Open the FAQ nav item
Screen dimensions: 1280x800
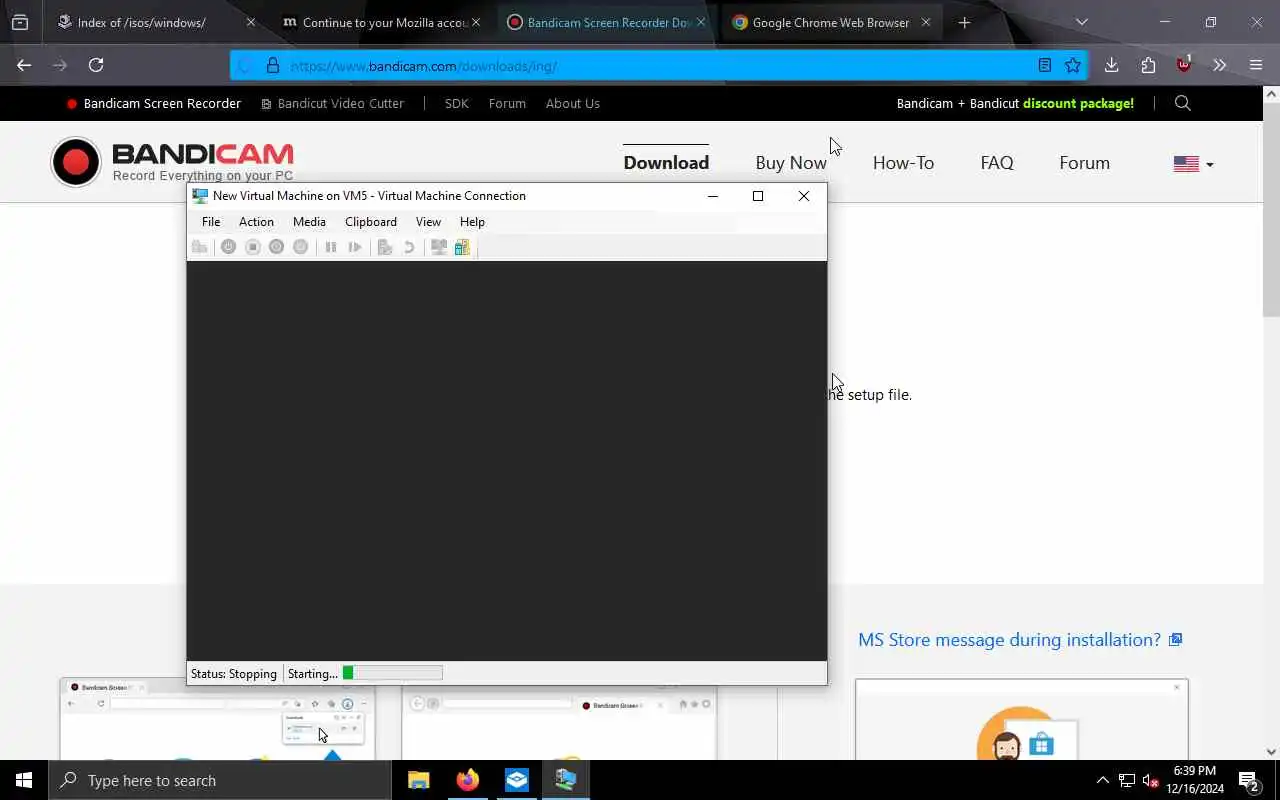pos(997,163)
